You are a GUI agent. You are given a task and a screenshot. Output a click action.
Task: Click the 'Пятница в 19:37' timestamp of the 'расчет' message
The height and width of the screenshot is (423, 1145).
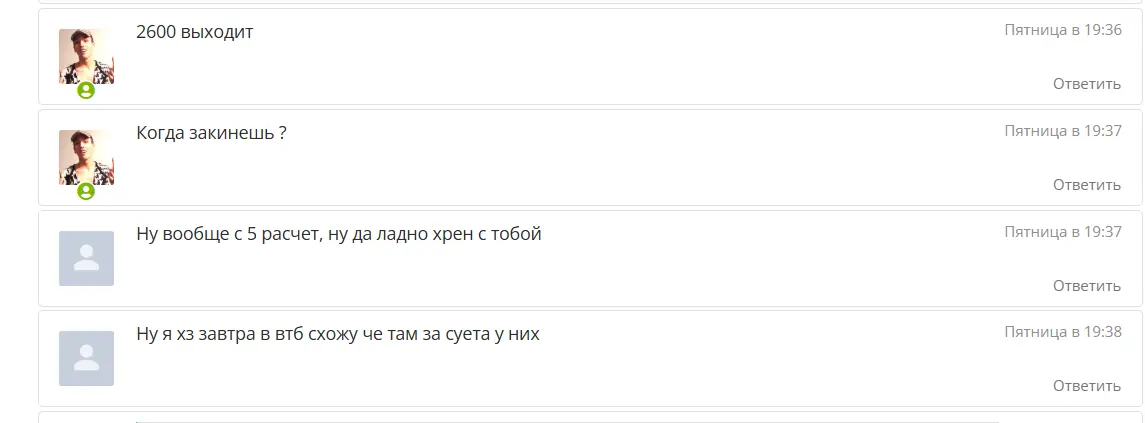pyautogui.click(x=1063, y=232)
